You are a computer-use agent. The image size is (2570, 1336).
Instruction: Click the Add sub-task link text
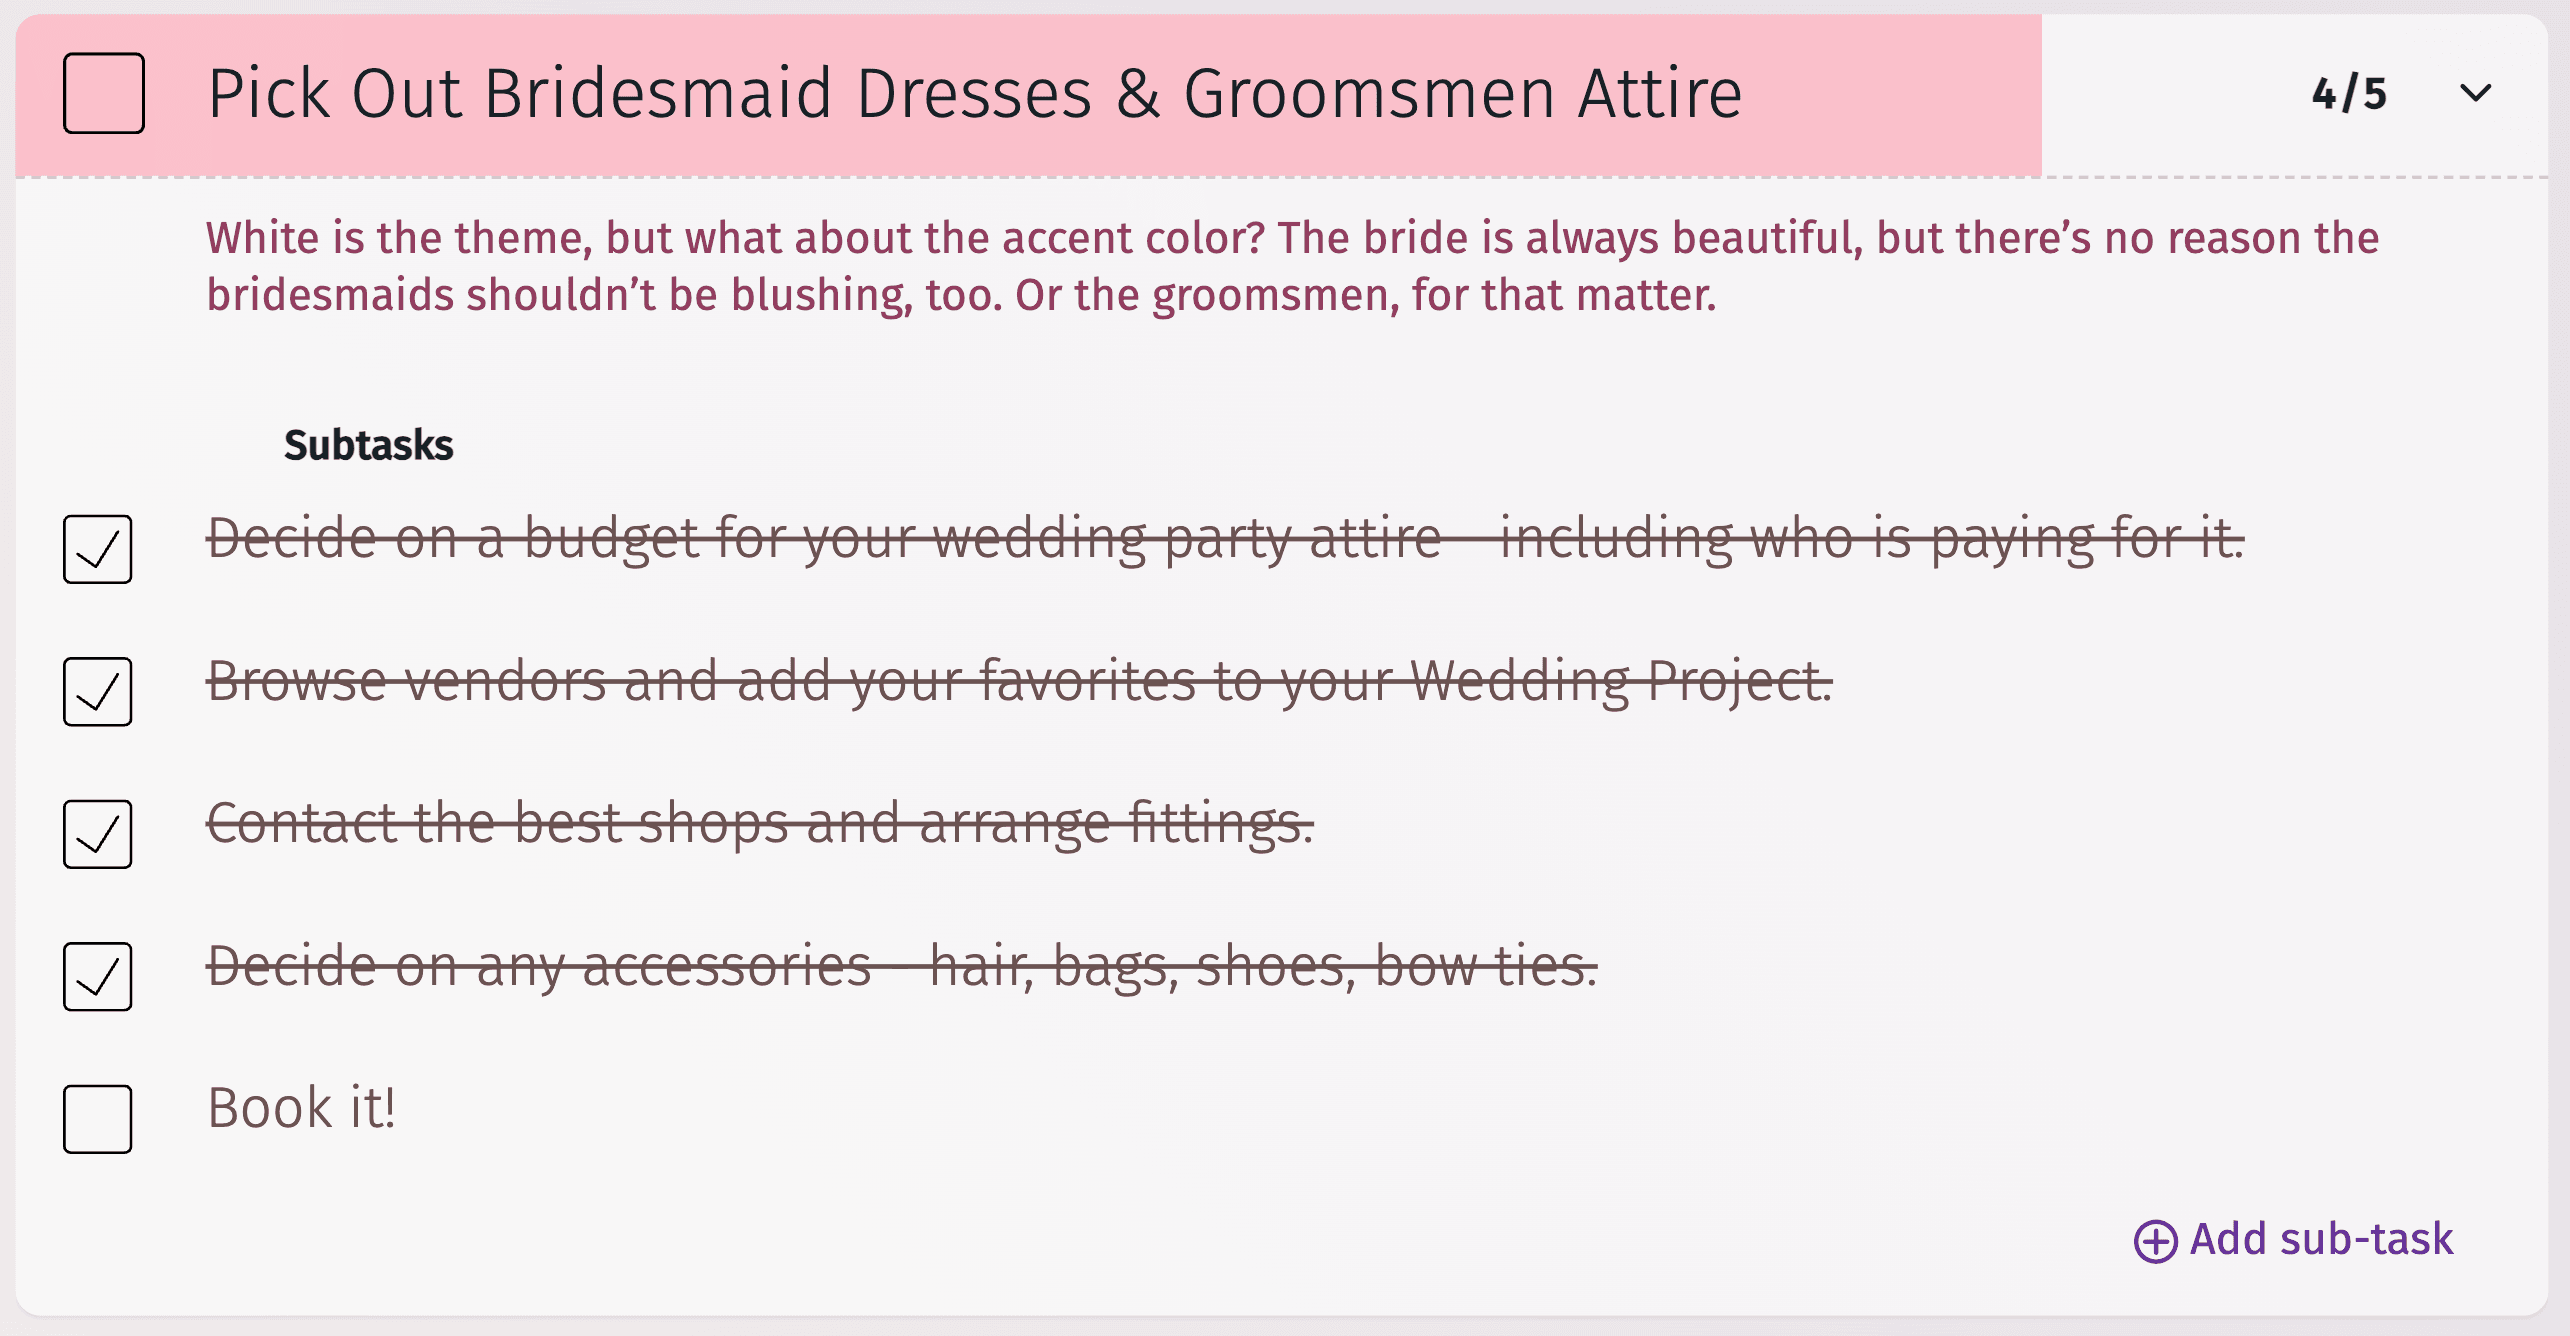pyautogui.click(x=2321, y=1239)
